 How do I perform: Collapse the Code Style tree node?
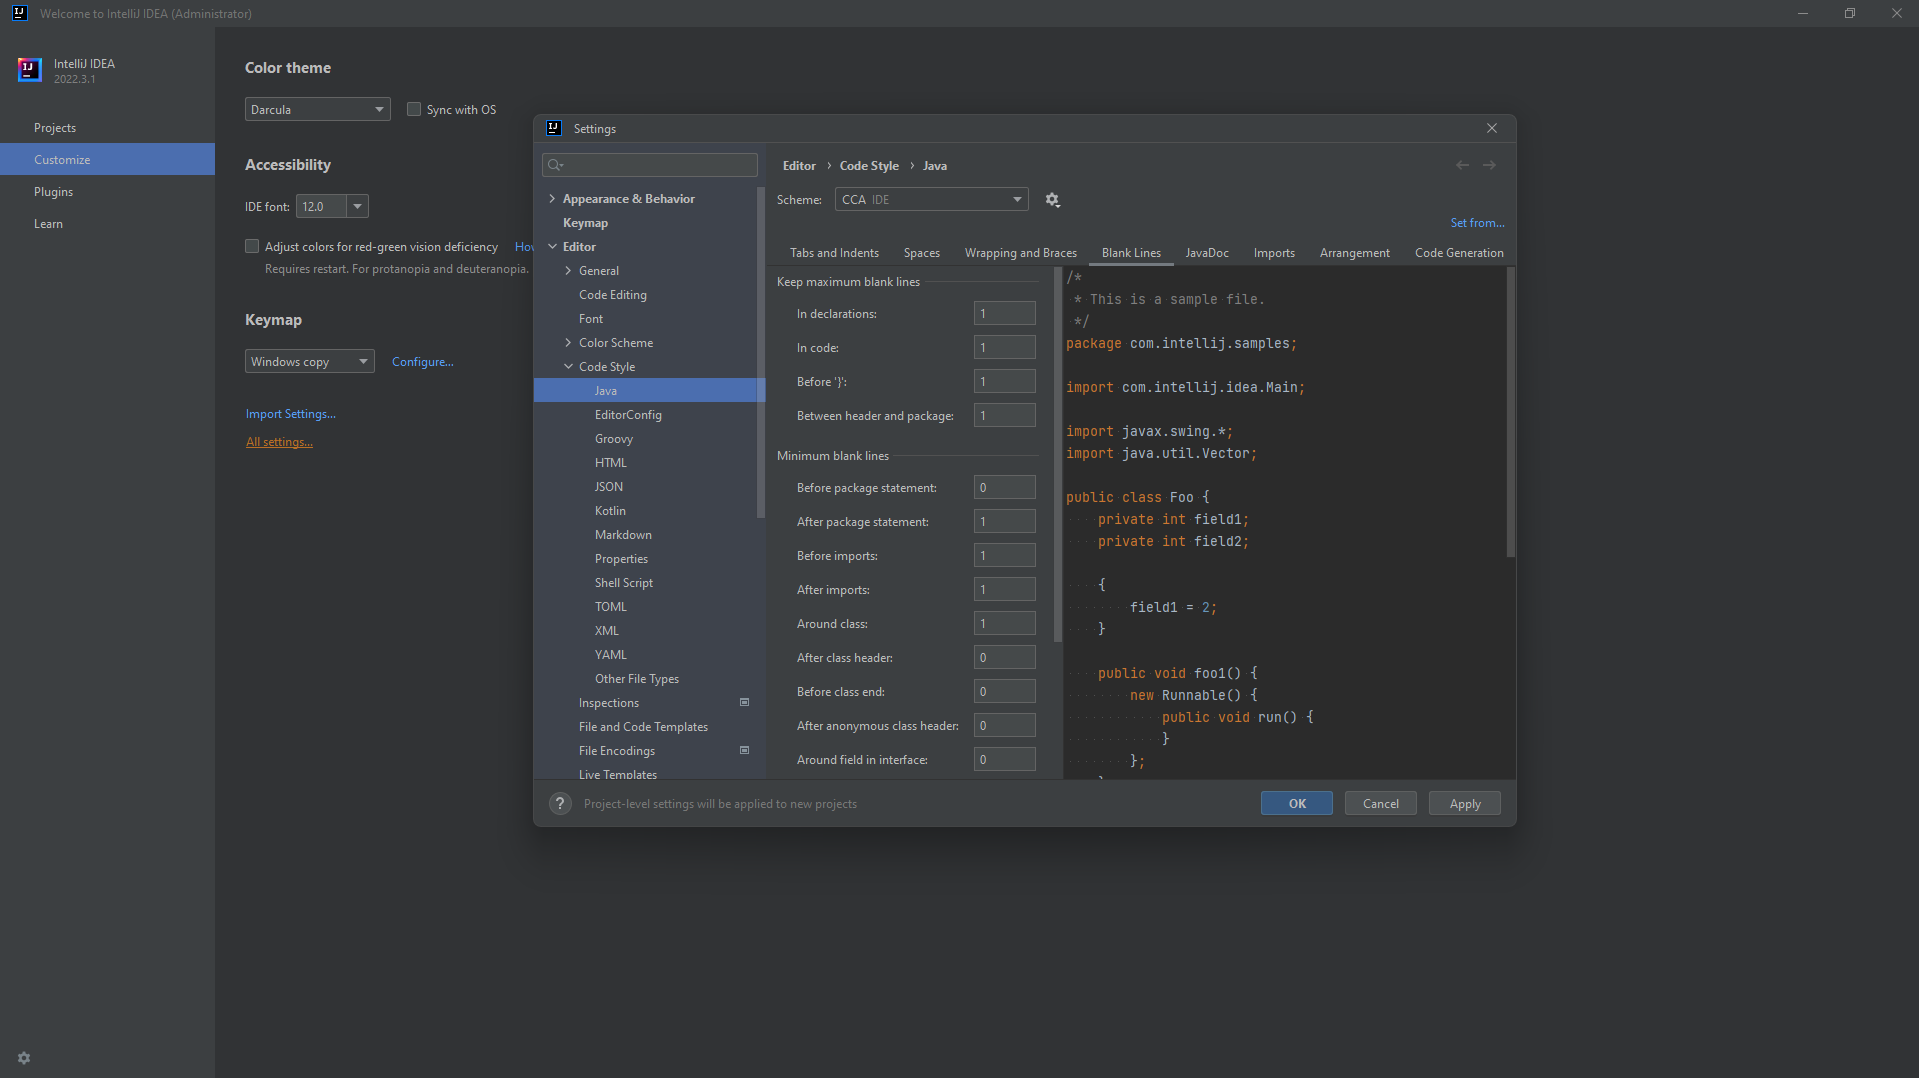(568, 367)
